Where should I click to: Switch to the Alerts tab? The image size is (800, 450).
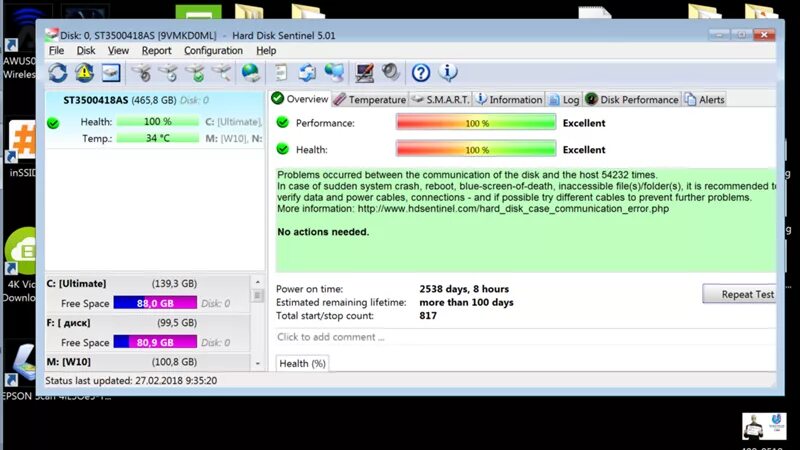(705, 99)
